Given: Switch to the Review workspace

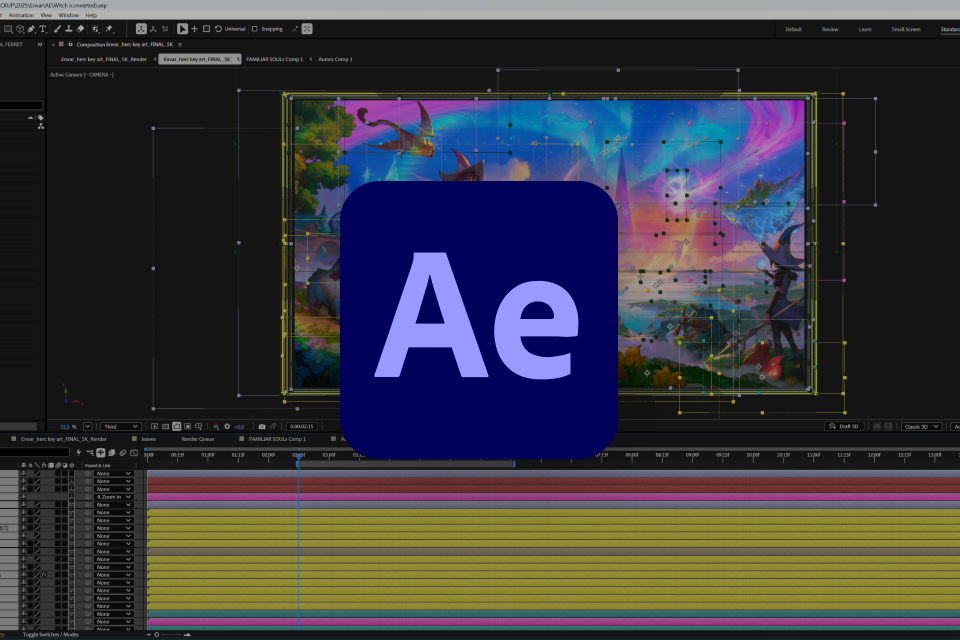Looking at the screenshot, I should click(830, 29).
